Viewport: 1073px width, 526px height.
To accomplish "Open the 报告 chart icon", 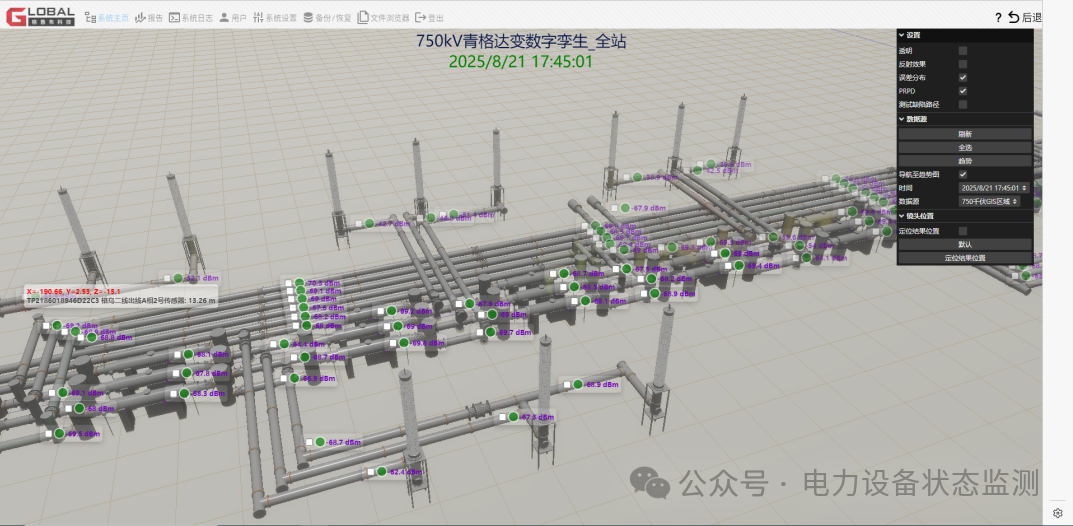I will tap(140, 18).
